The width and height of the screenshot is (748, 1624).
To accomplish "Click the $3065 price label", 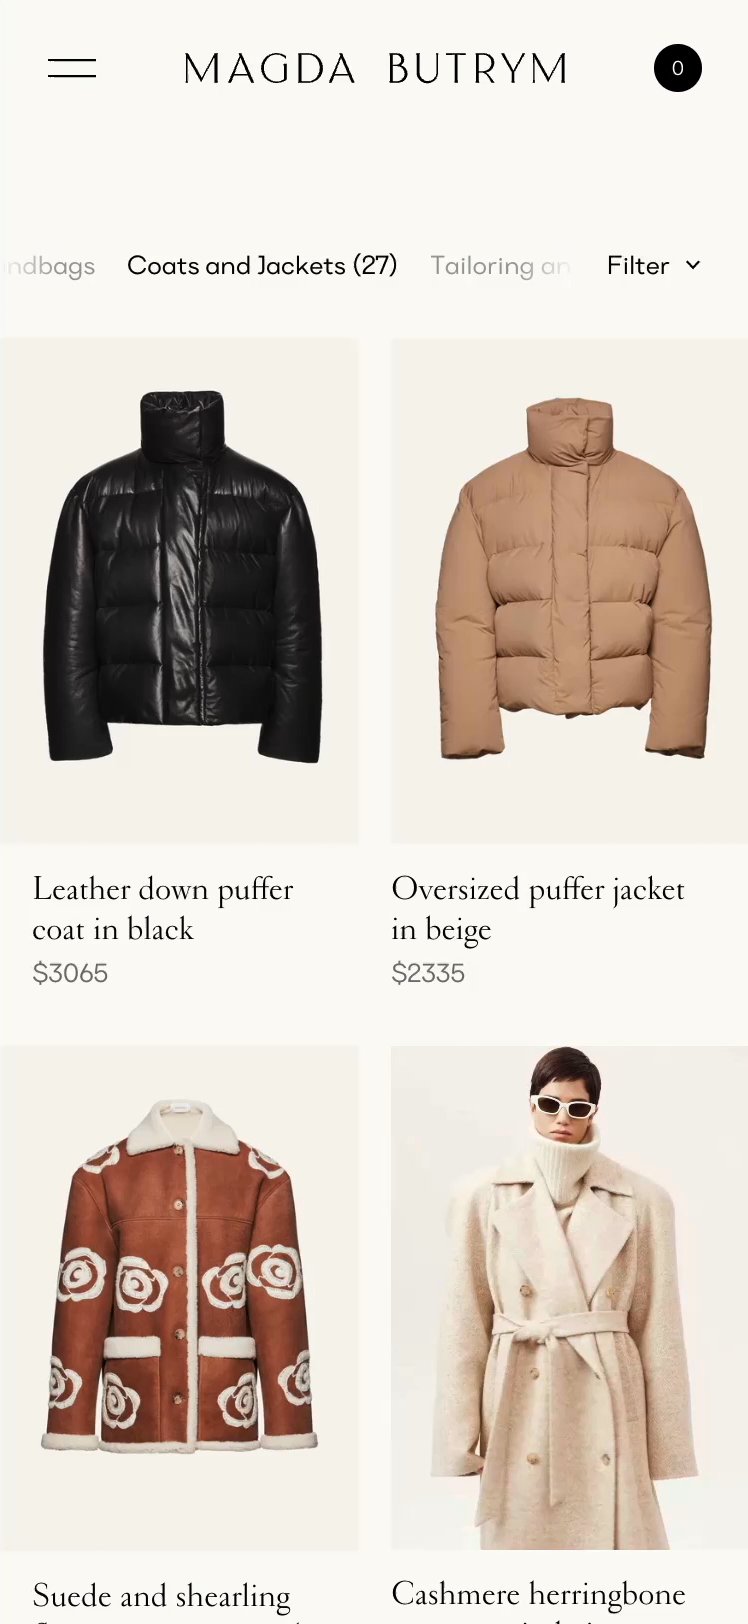I will pos(70,973).
